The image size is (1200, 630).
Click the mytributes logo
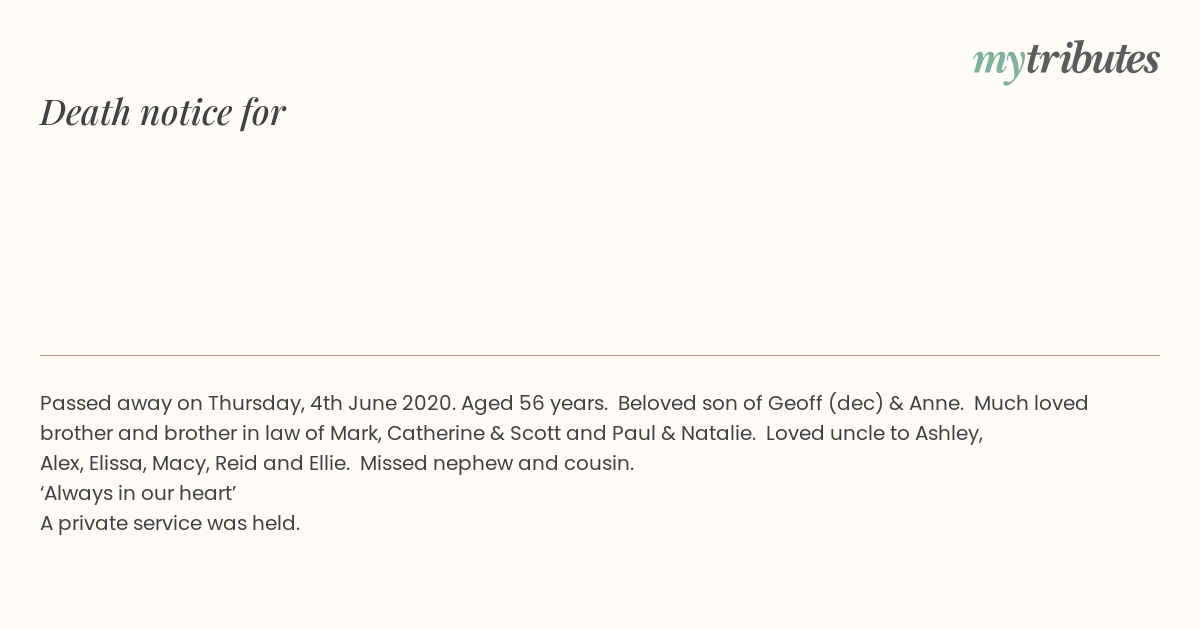click(x=1065, y=60)
